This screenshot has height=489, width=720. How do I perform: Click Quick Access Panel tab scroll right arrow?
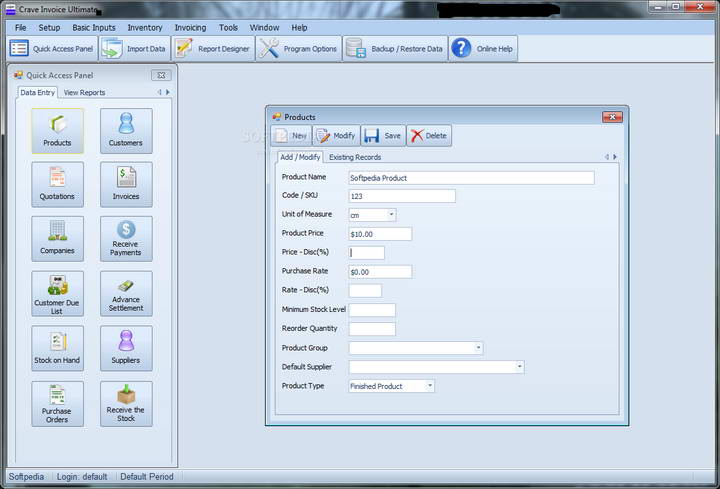pos(168,92)
